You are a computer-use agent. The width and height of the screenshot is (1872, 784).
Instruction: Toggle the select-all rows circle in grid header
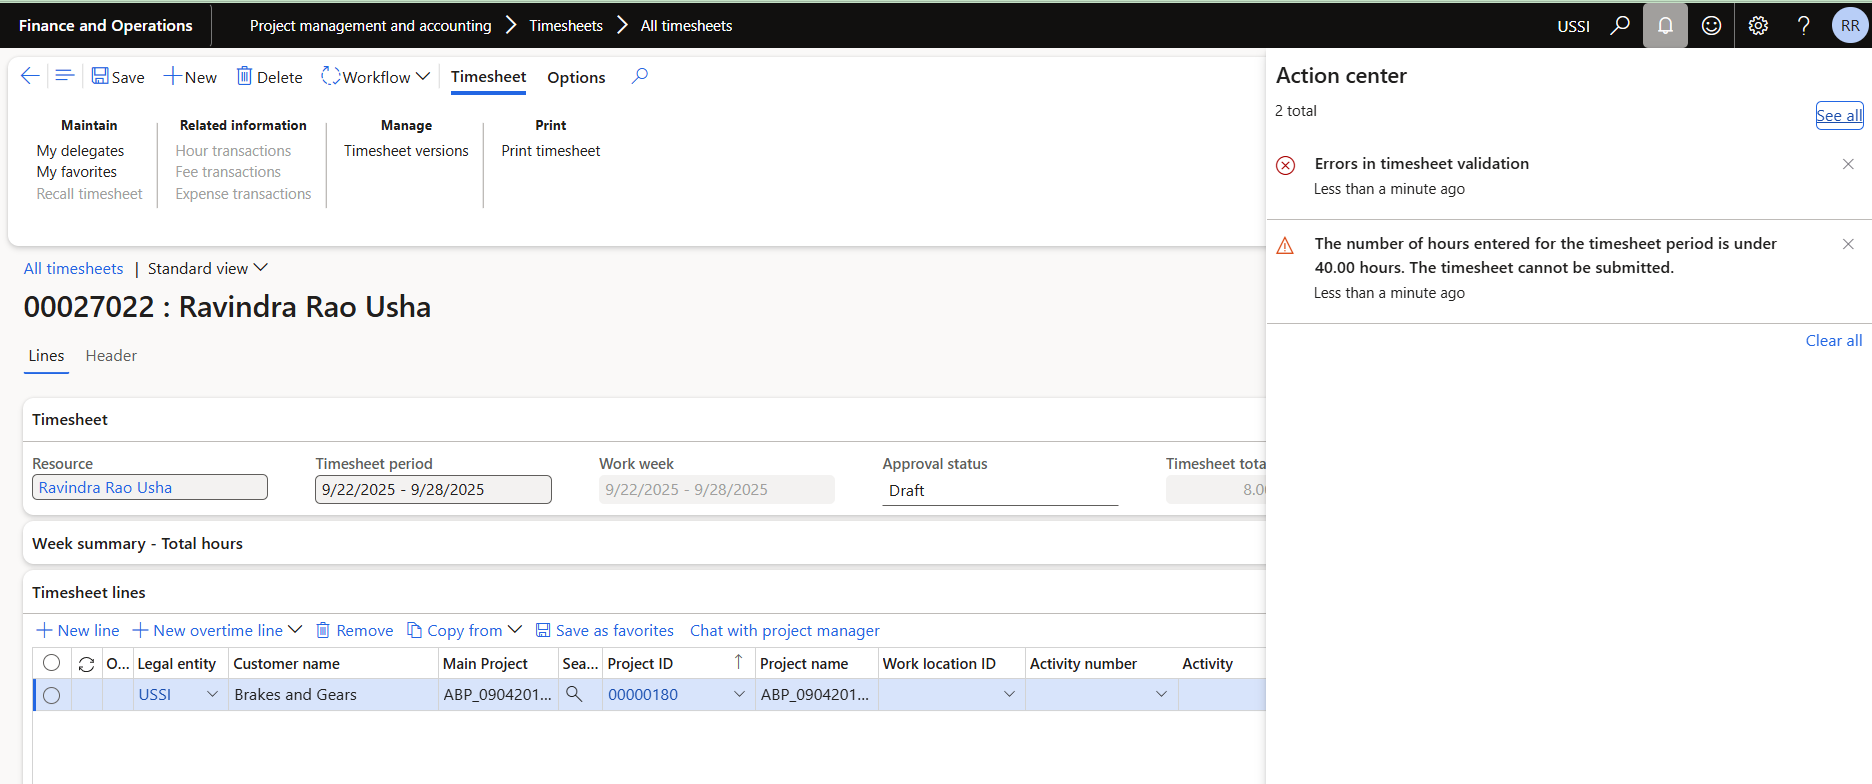(52, 663)
